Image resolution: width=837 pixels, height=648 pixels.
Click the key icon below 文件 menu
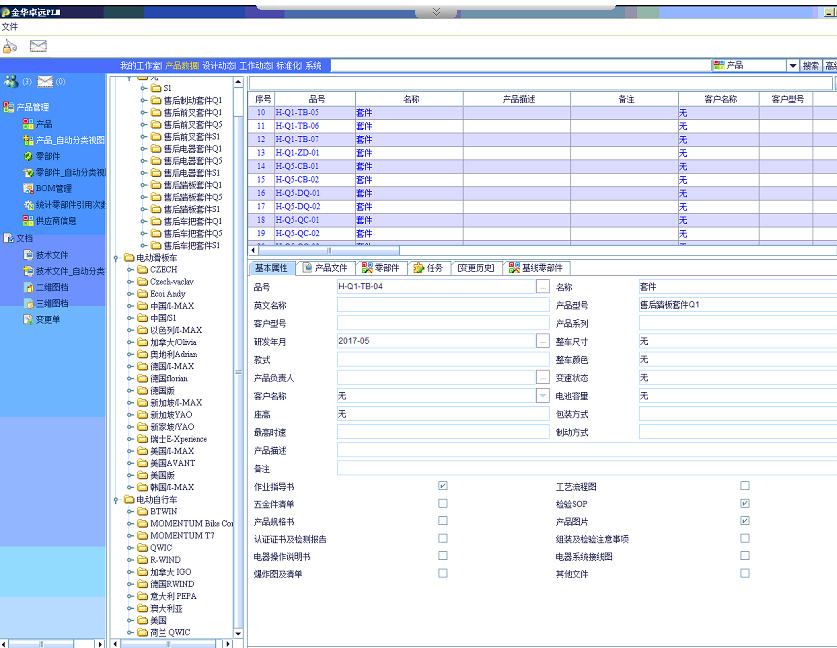pos(10,46)
